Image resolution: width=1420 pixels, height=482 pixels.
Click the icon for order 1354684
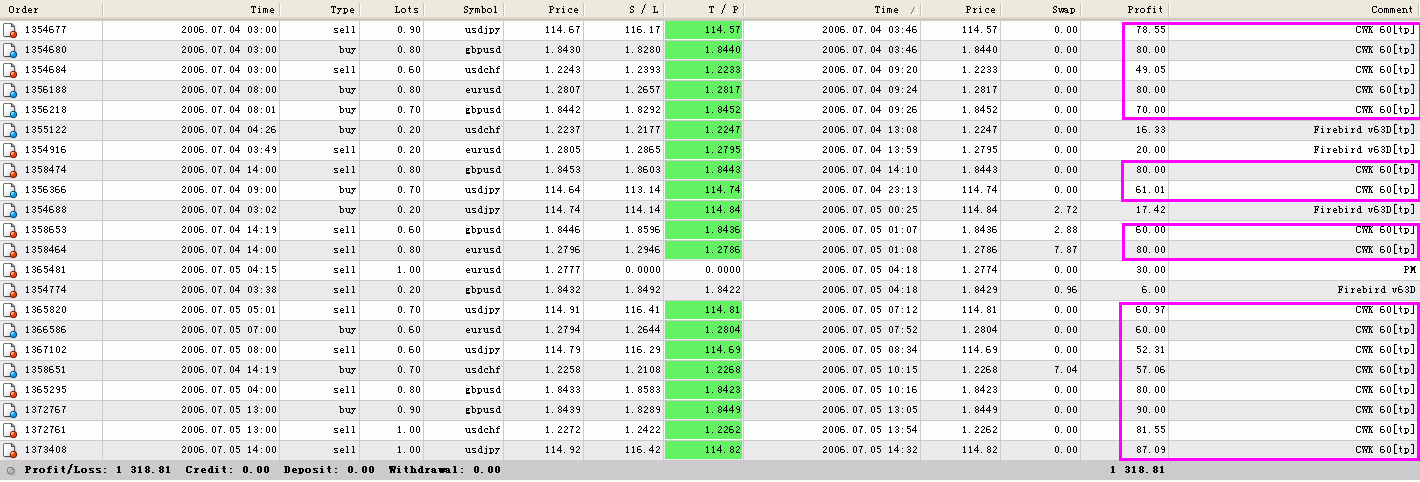click(10, 70)
